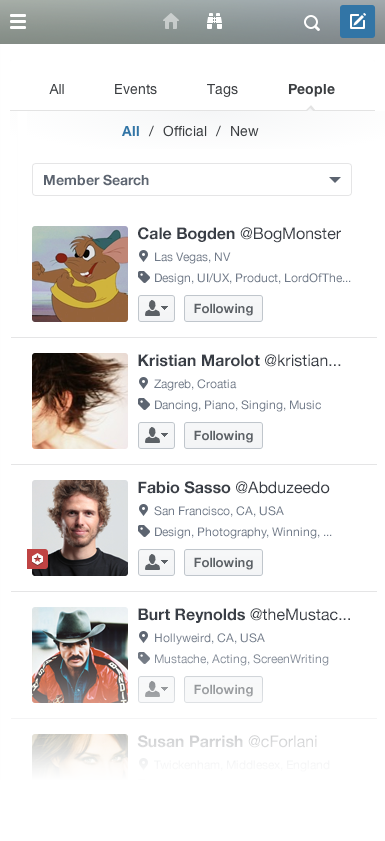Click location pin icon next to Las Vegas, NV
This screenshot has width=385, height=841.
(x=143, y=256)
